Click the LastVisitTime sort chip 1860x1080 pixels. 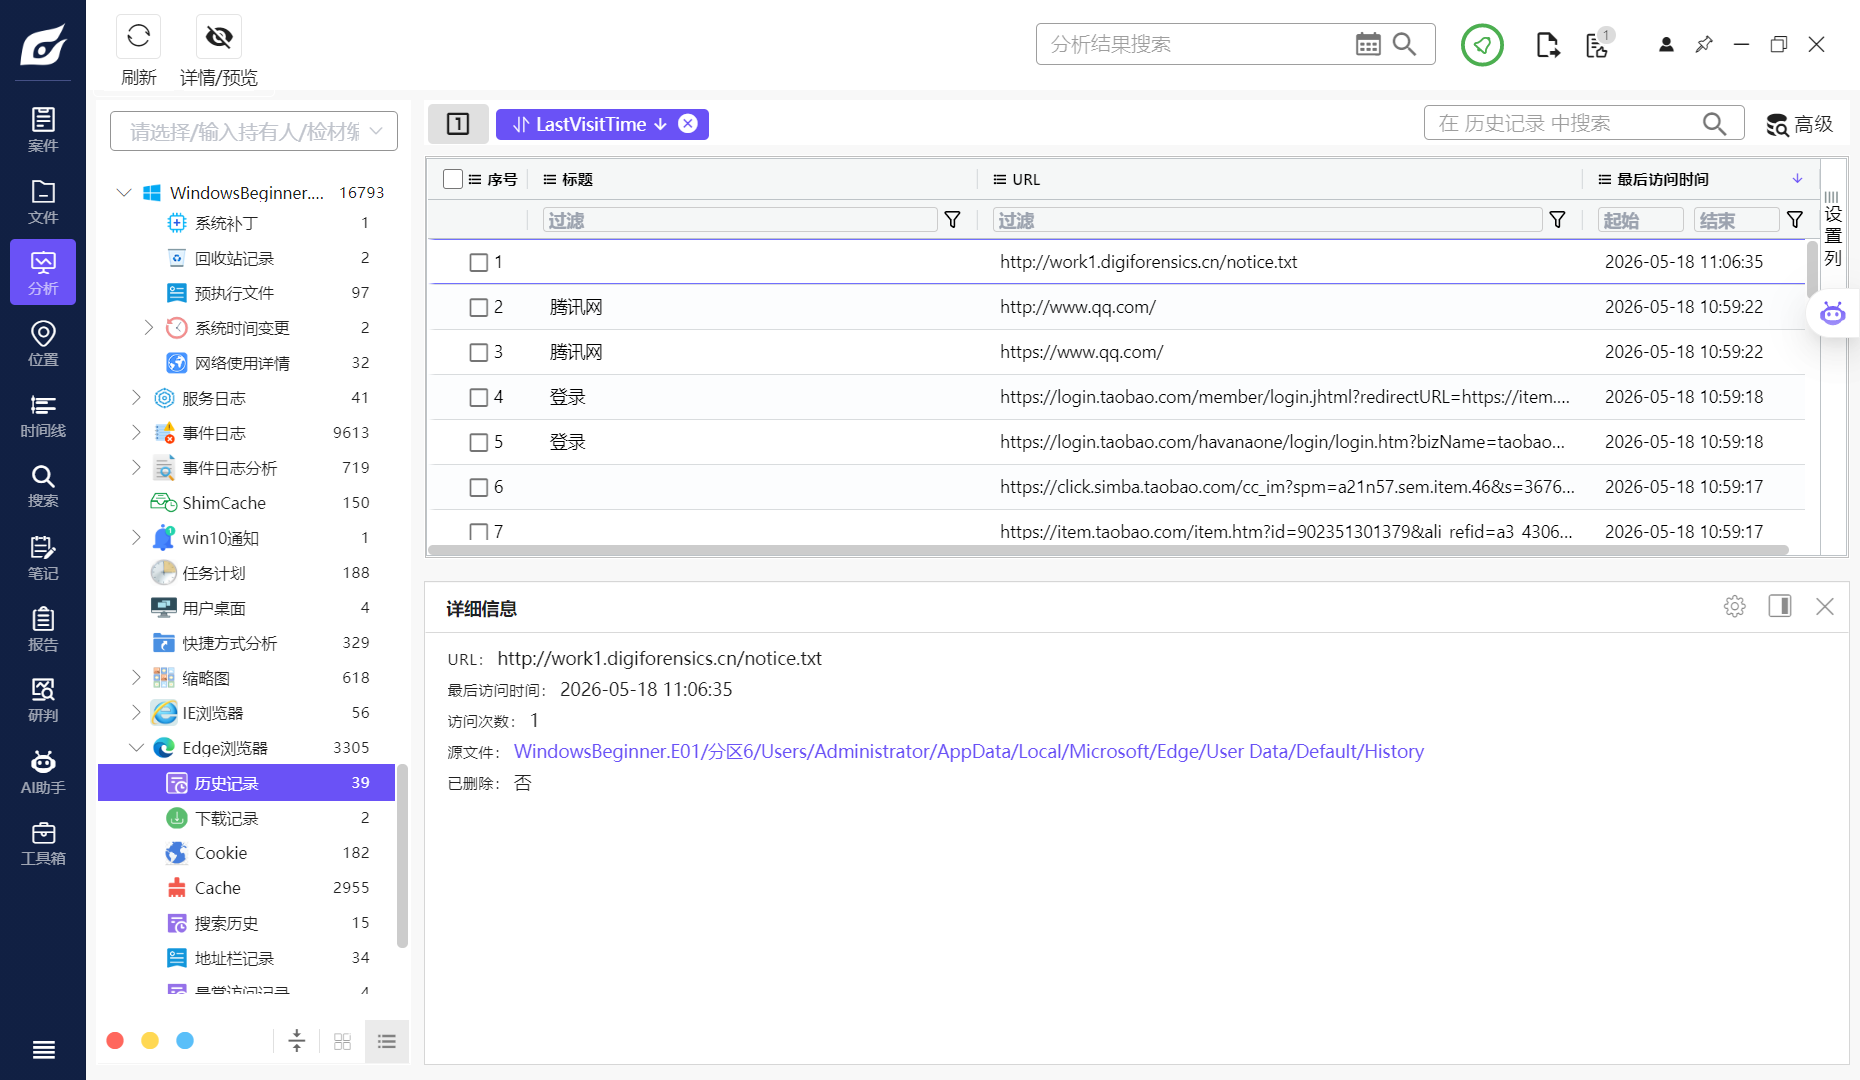point(590,124)
